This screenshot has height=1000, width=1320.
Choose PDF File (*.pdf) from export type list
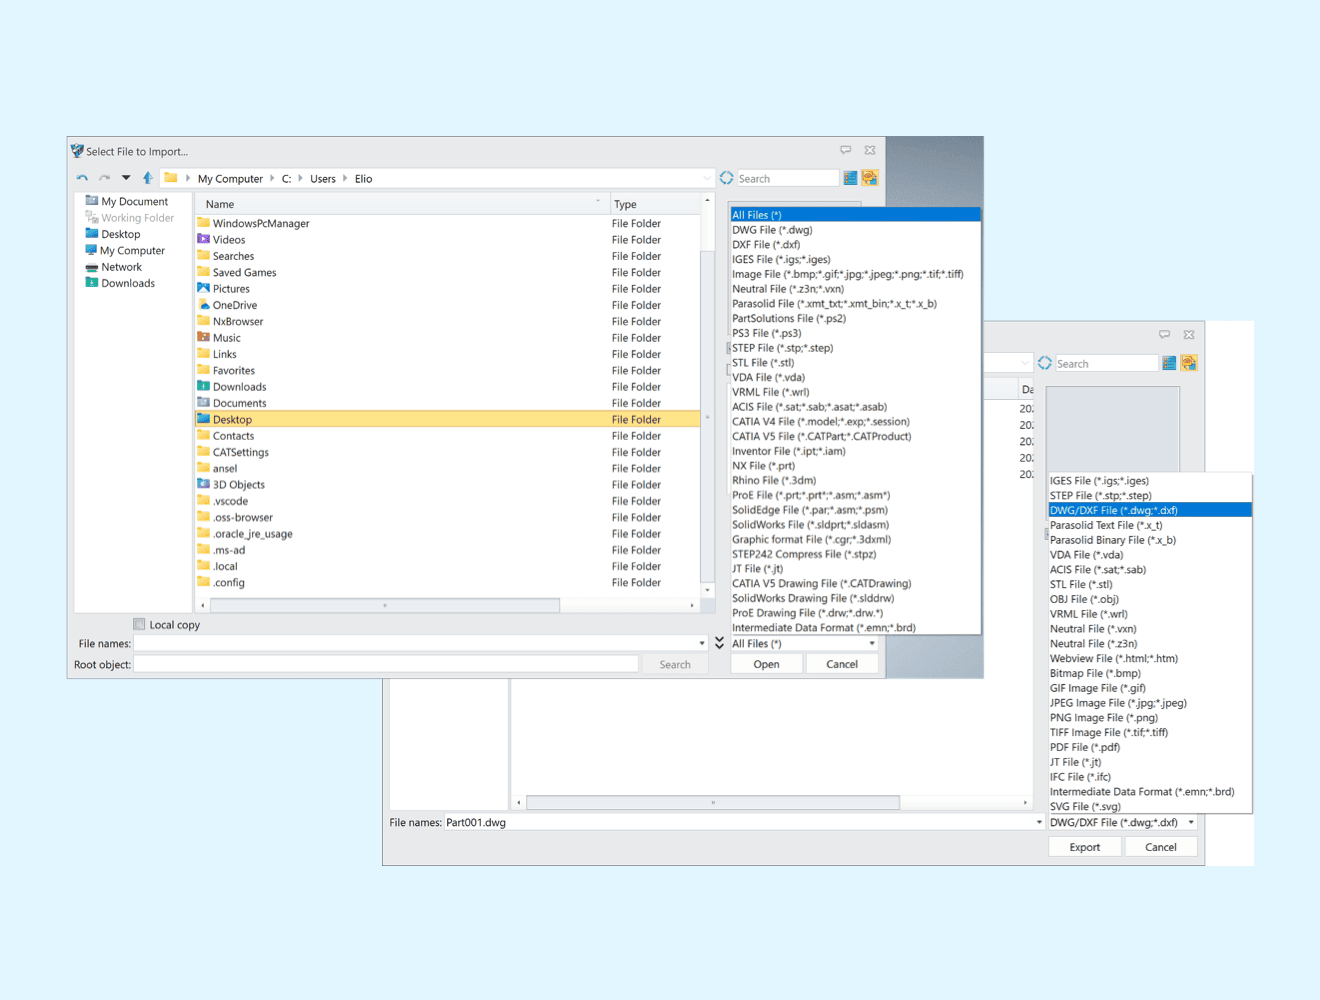pos(1084,747)
